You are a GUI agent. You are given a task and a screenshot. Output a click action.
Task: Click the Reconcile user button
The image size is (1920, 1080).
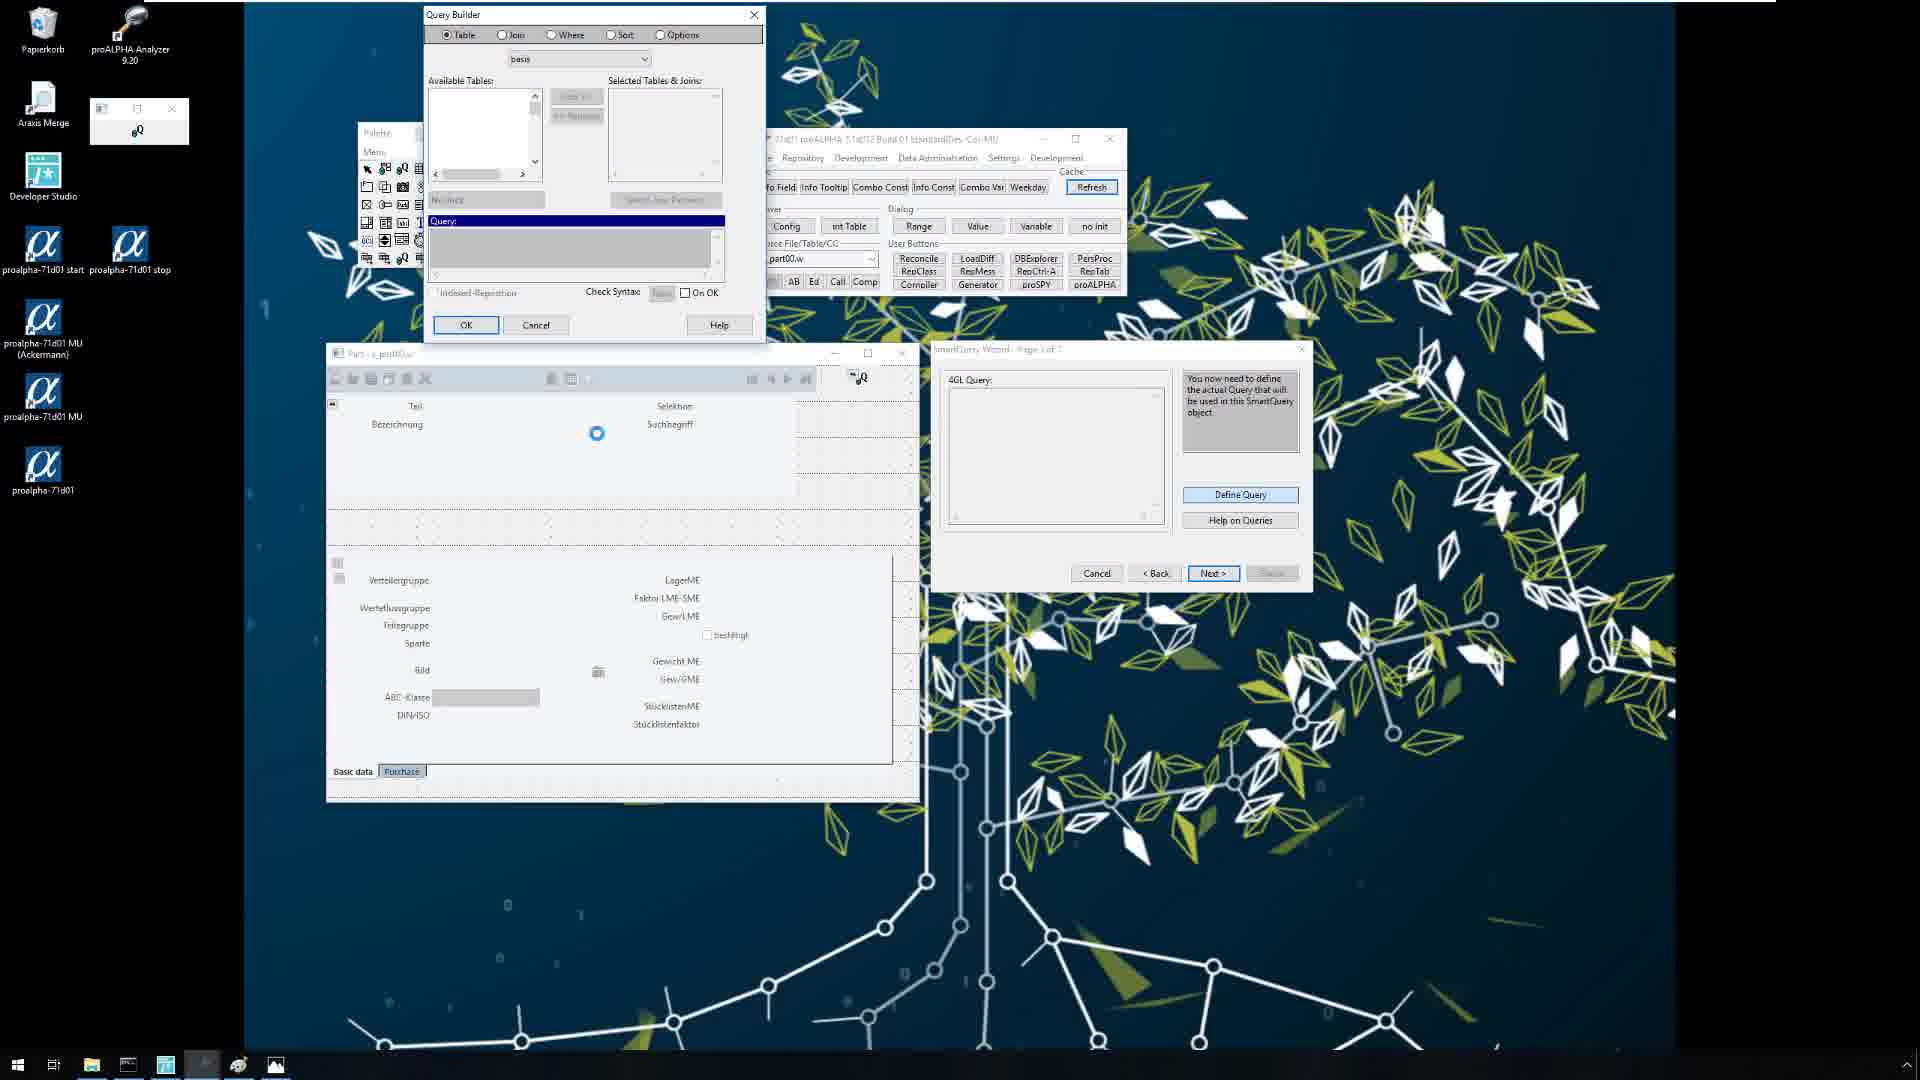(918, 259)
